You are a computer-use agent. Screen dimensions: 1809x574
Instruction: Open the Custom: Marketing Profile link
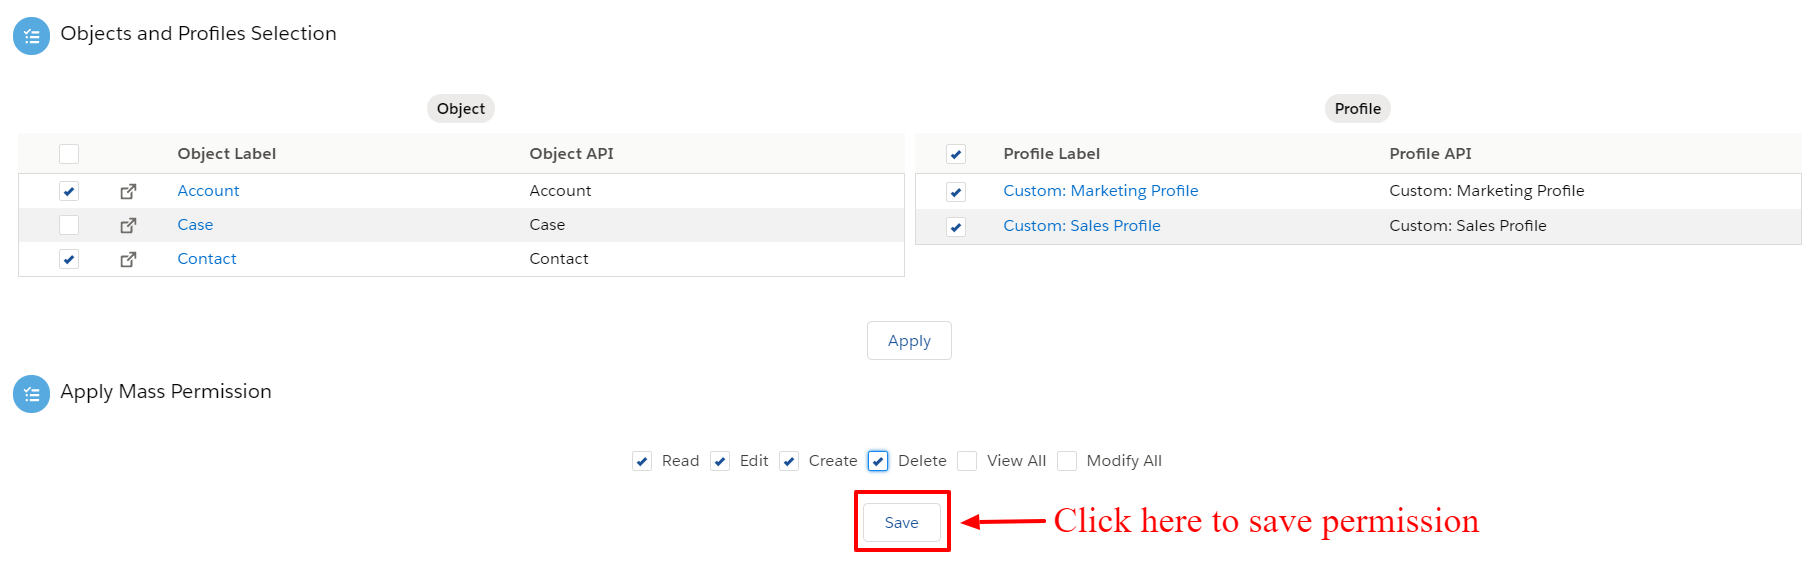[x=1101, y=191]
